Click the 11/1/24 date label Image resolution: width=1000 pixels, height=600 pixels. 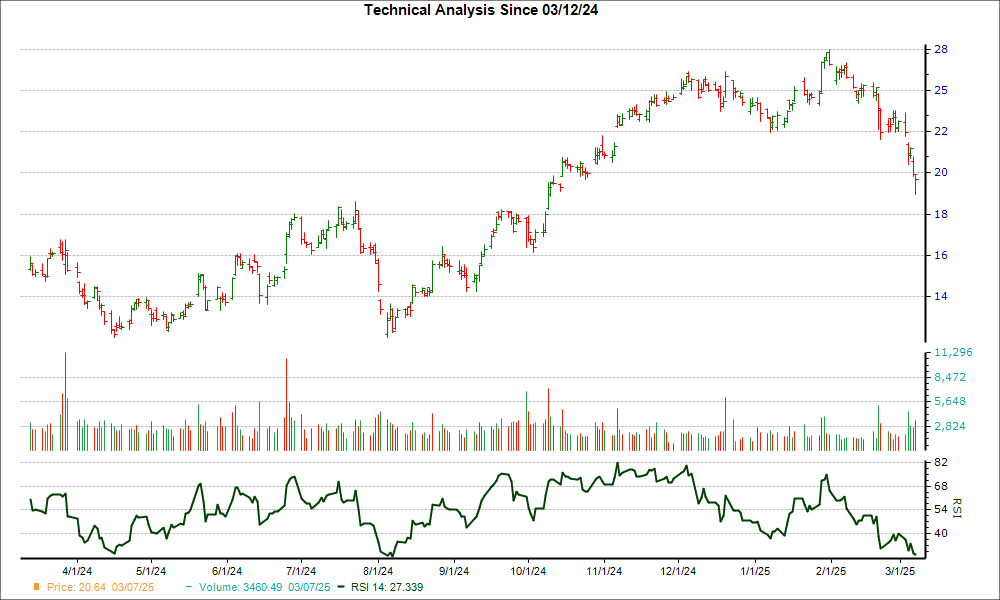604,571
